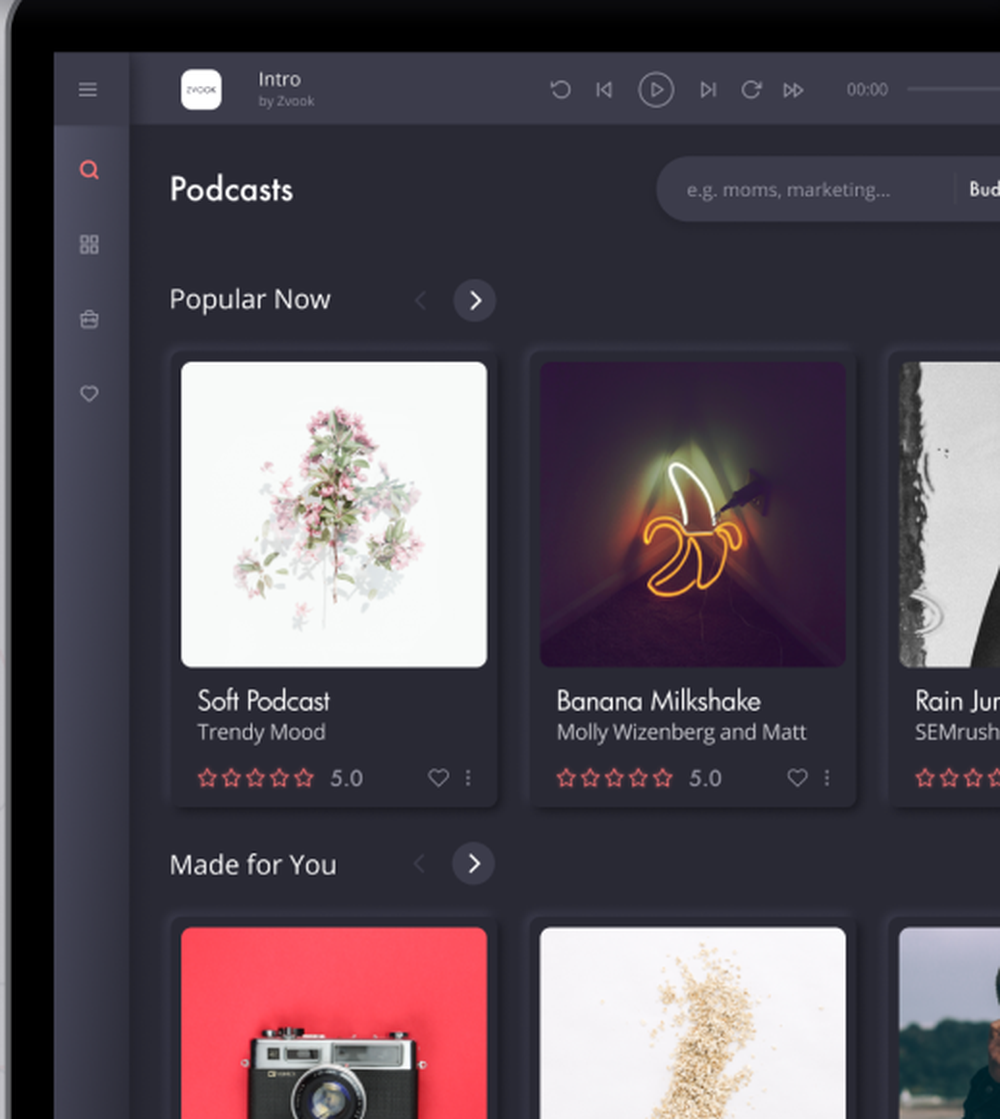Skip forward with the fast-forward icon

(x=794, y=90)
